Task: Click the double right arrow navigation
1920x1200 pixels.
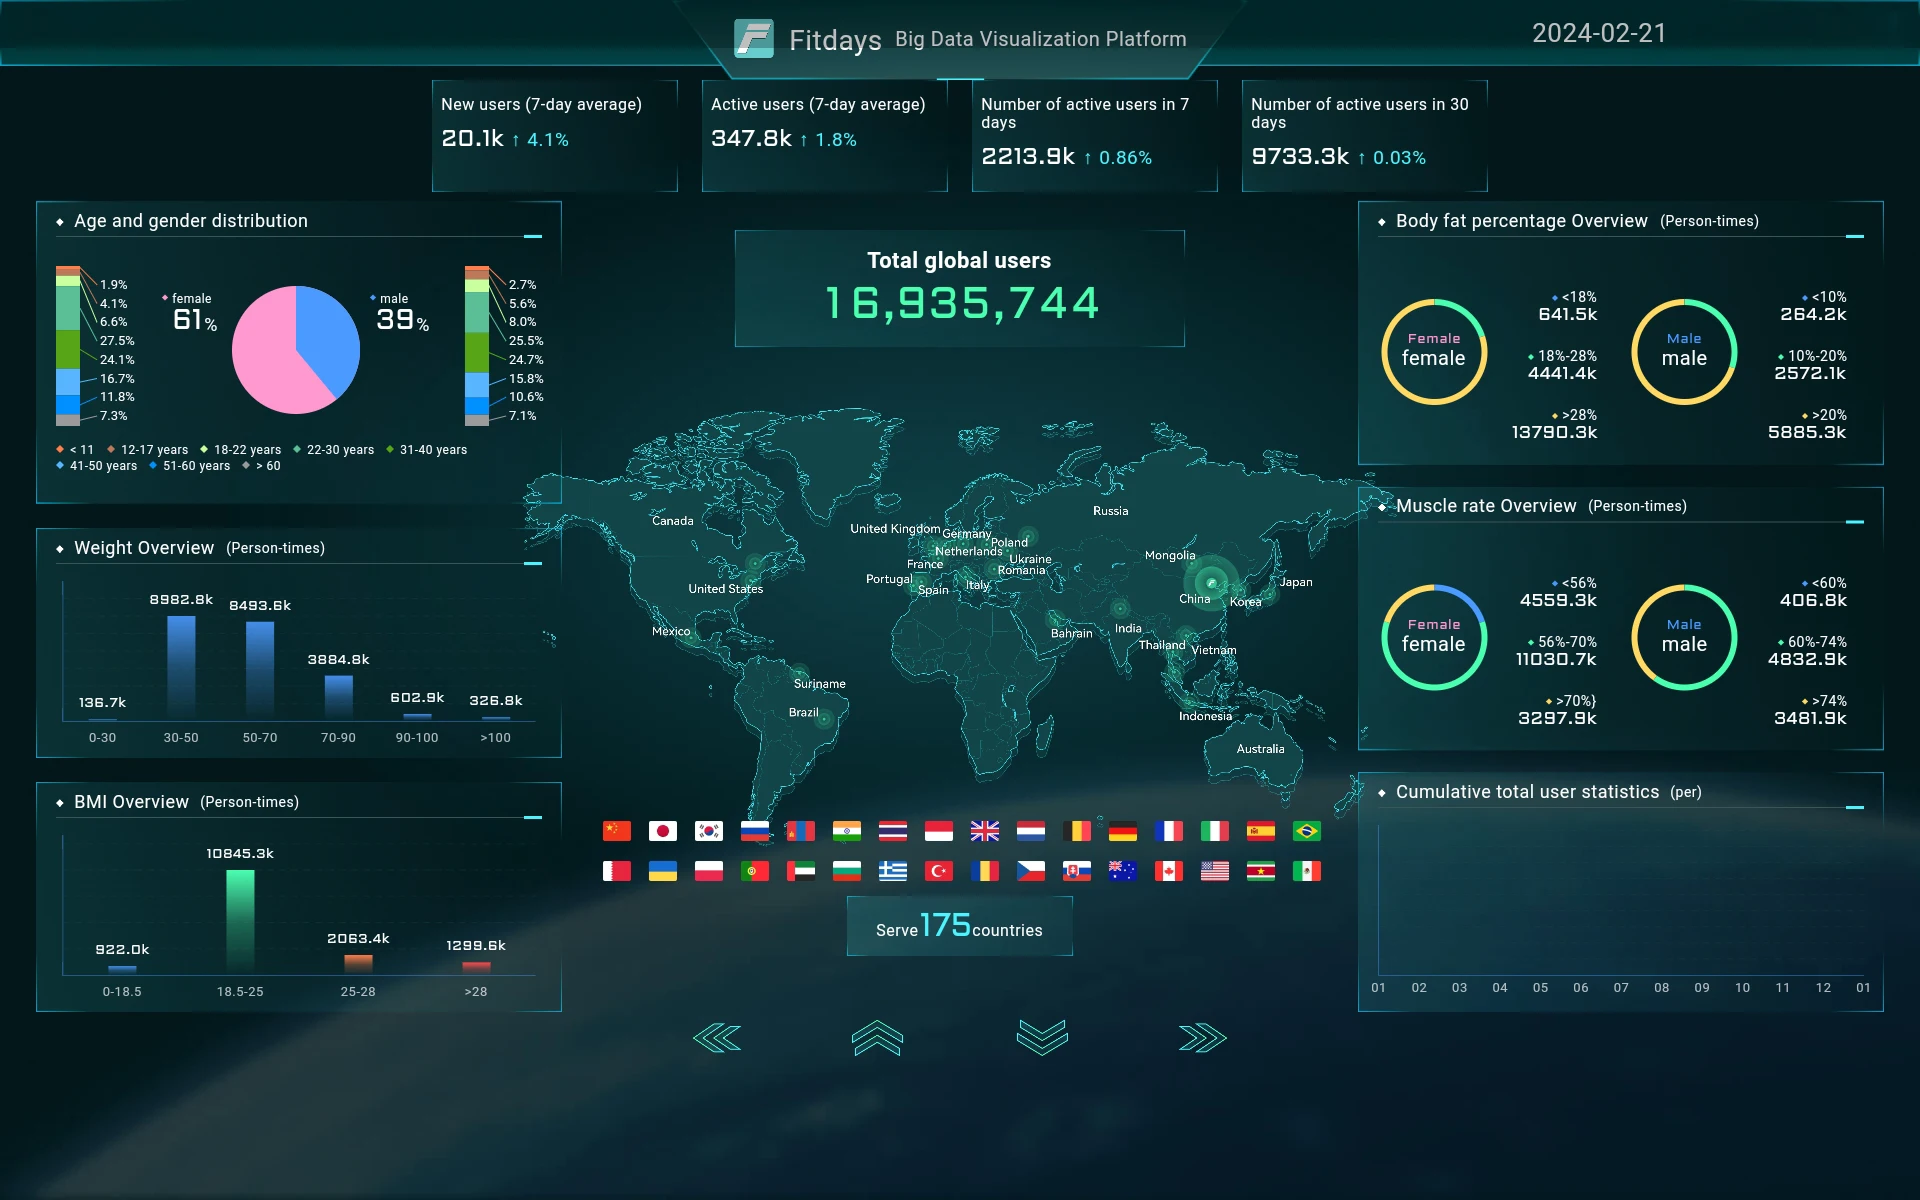Action: coord(1202,1038)
